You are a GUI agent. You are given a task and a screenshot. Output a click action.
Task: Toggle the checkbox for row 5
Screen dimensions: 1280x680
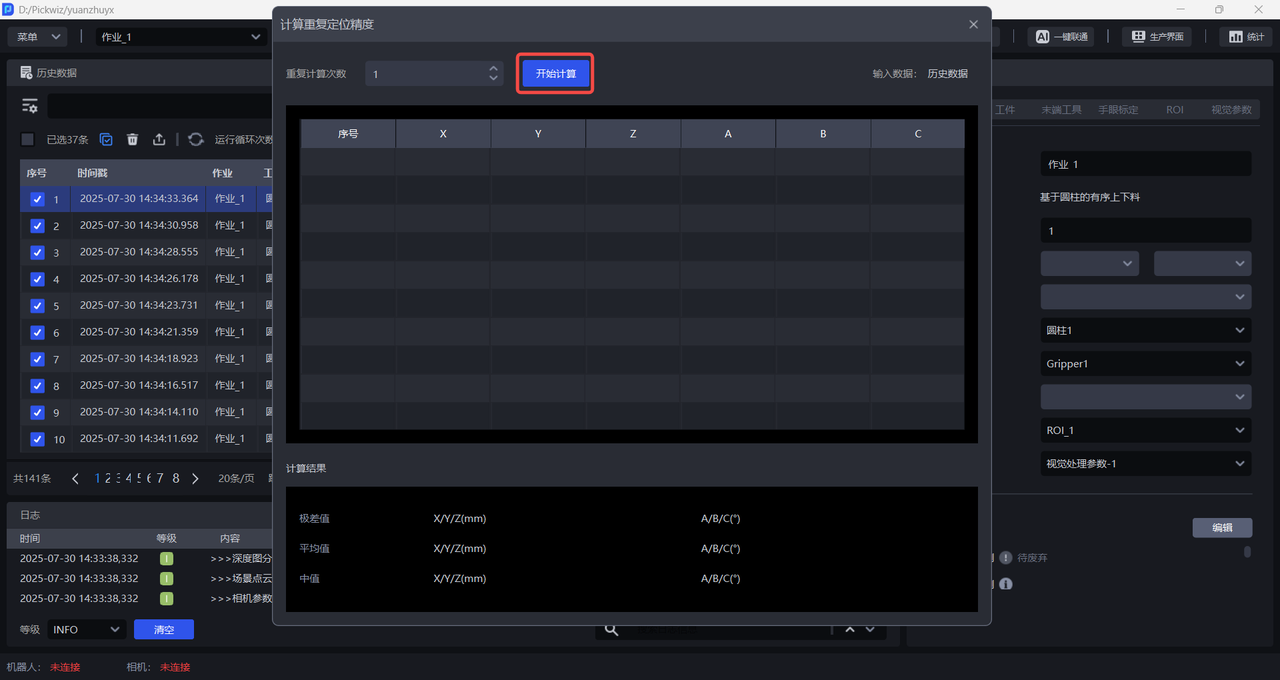(x=37, y=306)
